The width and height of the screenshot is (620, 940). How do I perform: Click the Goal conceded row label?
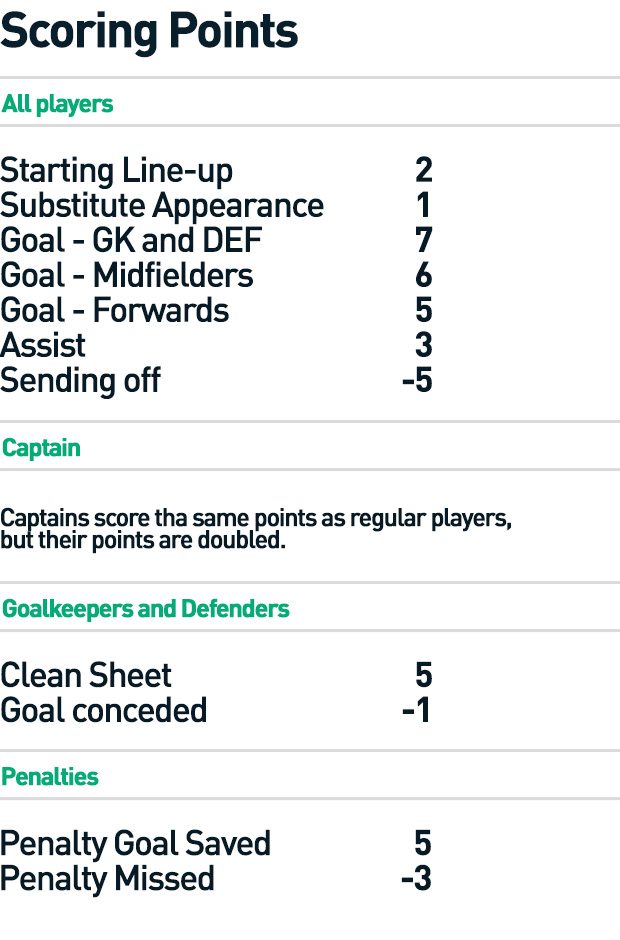[x=104, y=710]
